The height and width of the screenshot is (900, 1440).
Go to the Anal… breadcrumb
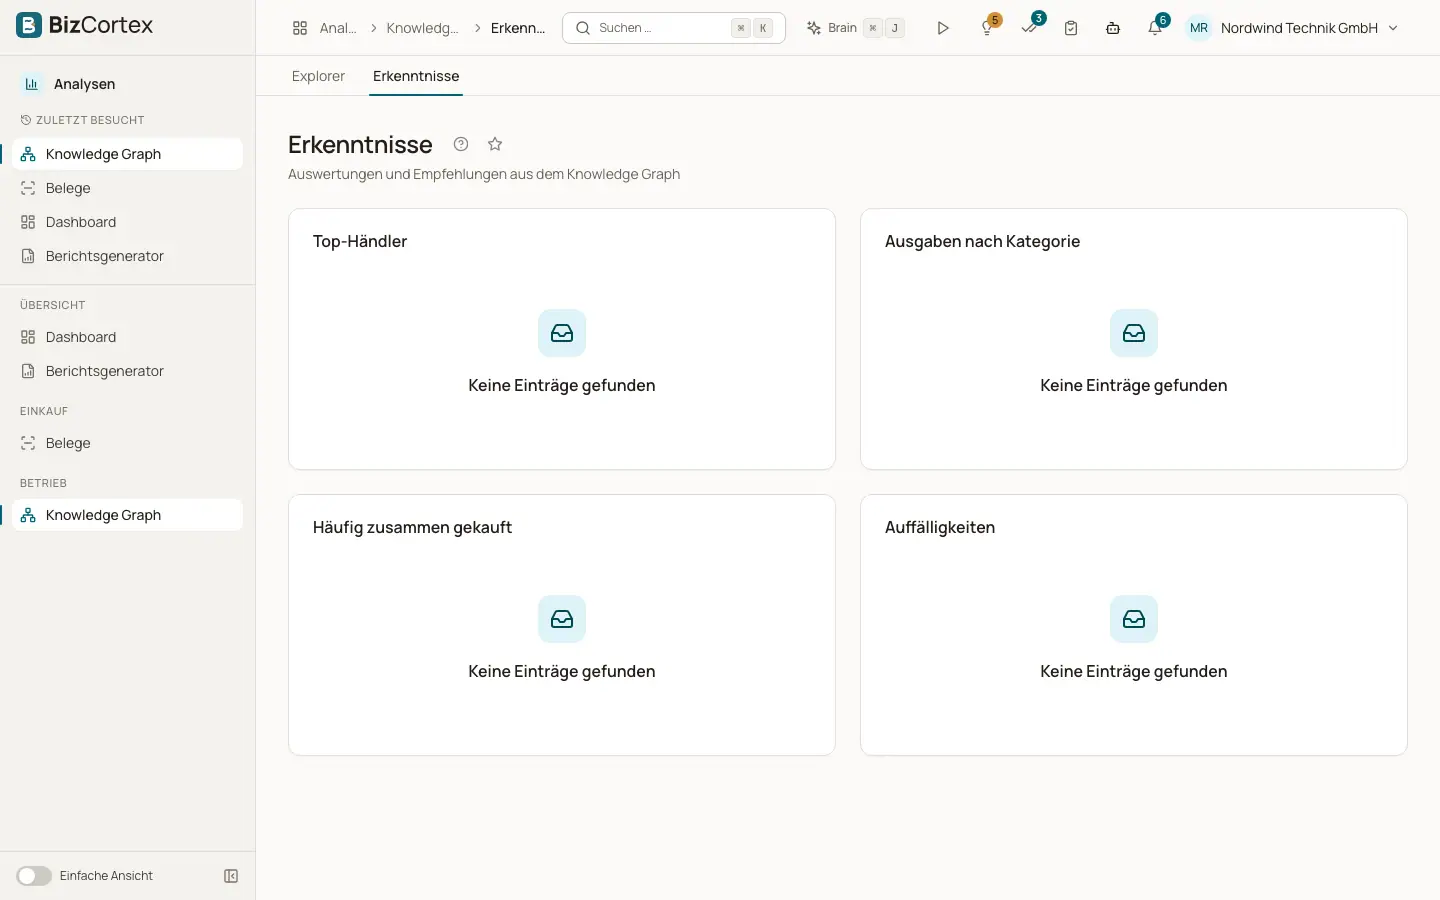(x=338, y=28)
